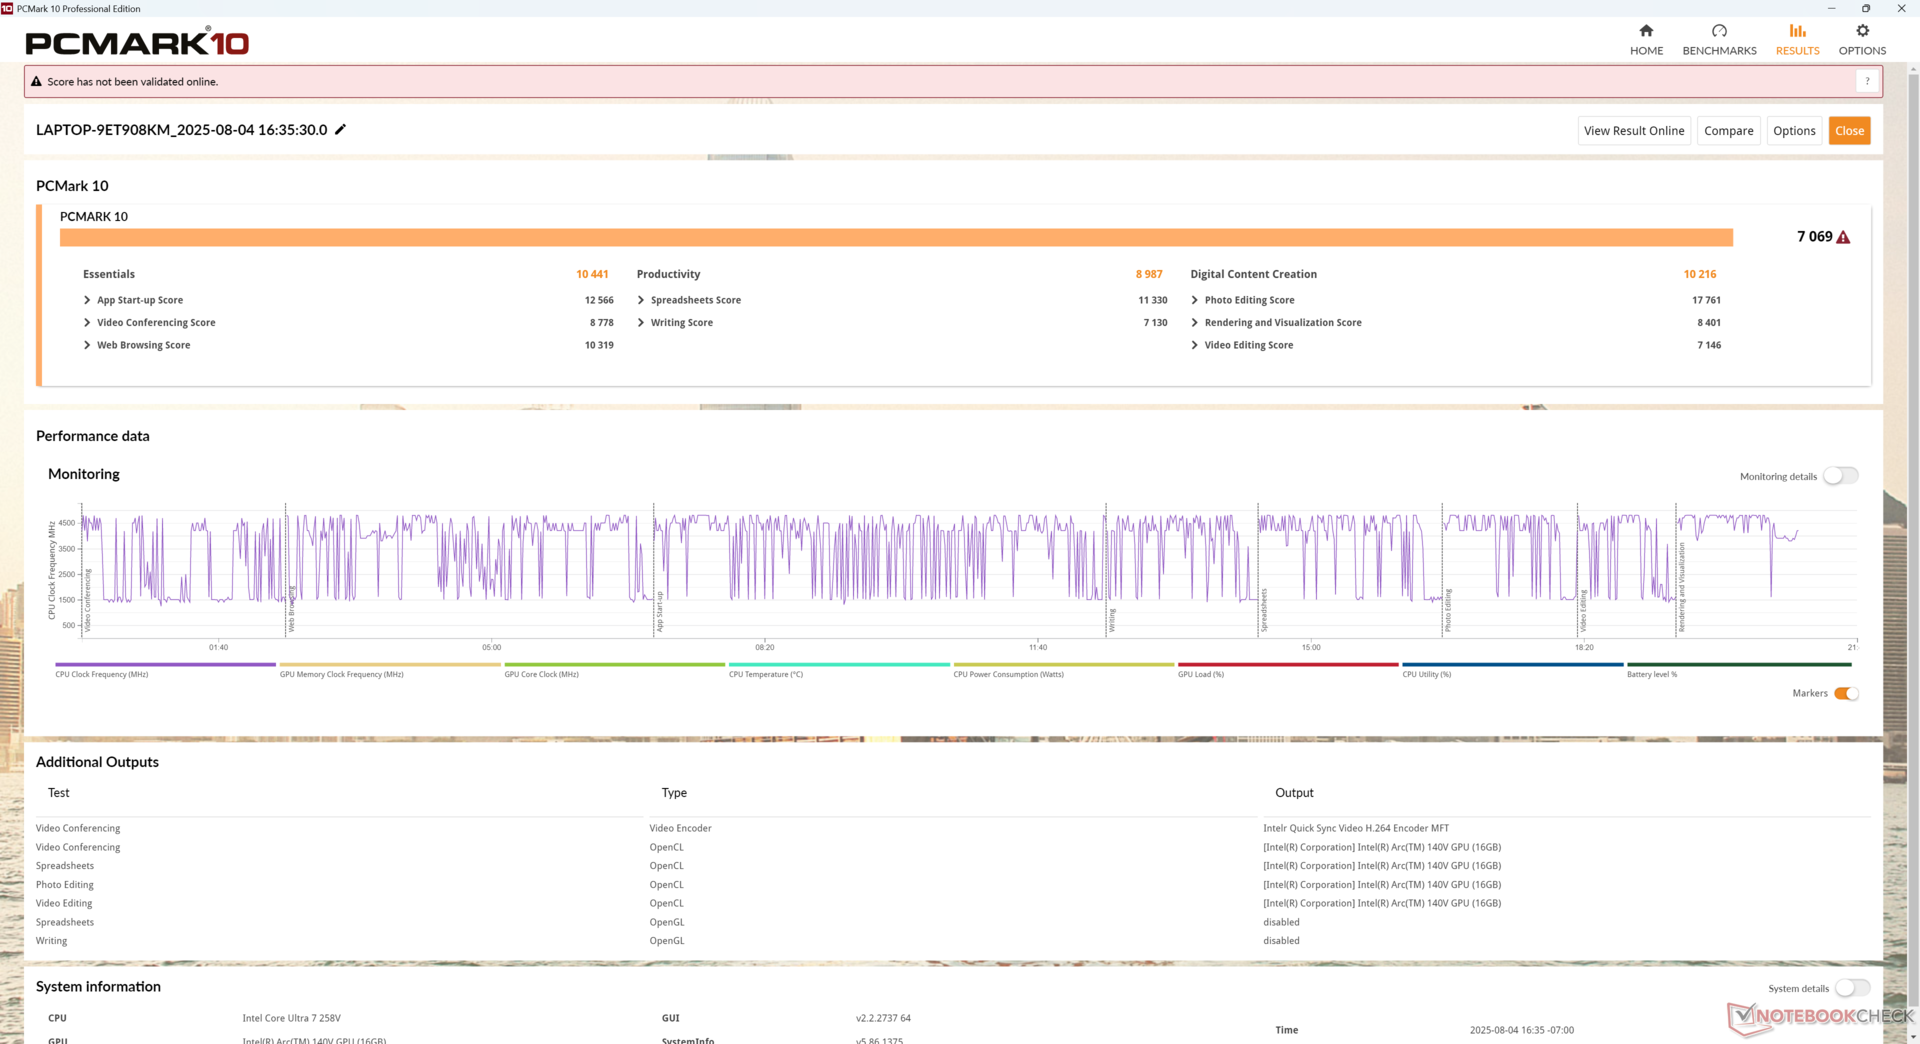Click the Productivity score 8 987

point(1149,274)
